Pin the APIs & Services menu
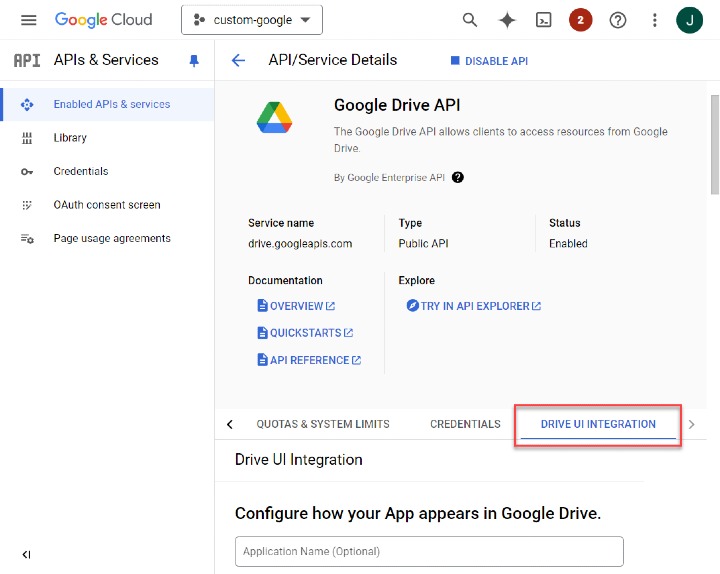The image size is (720, 574). pyautogui.click(x=194, y=61)
